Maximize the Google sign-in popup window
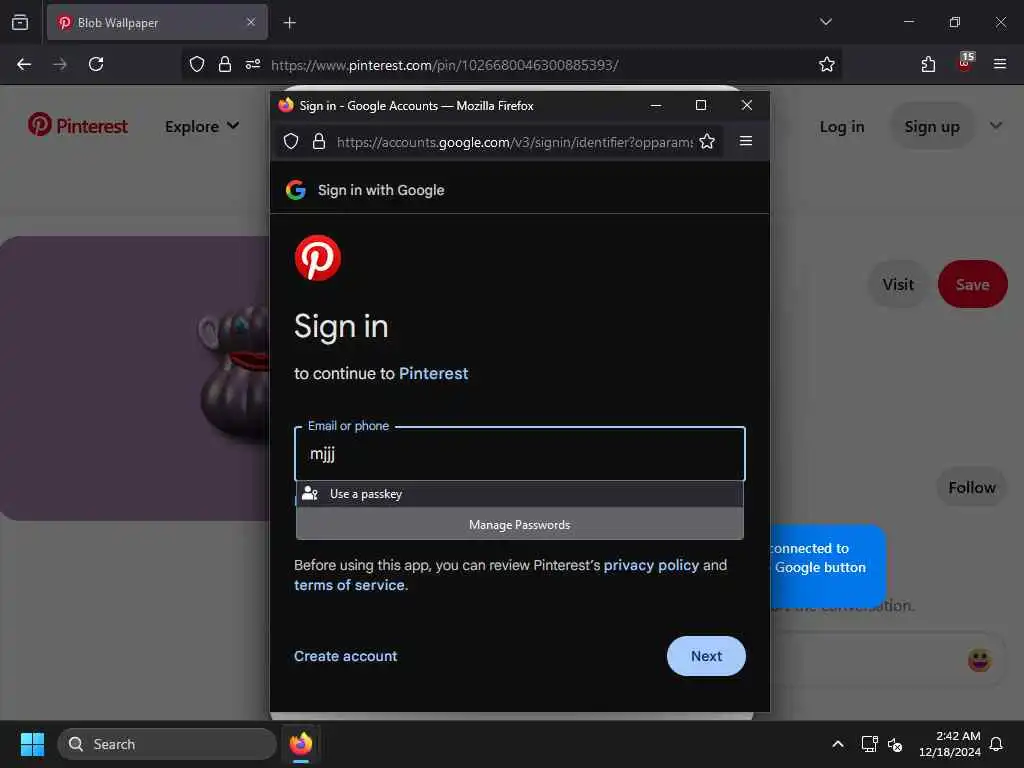 (x=701, y=105)
